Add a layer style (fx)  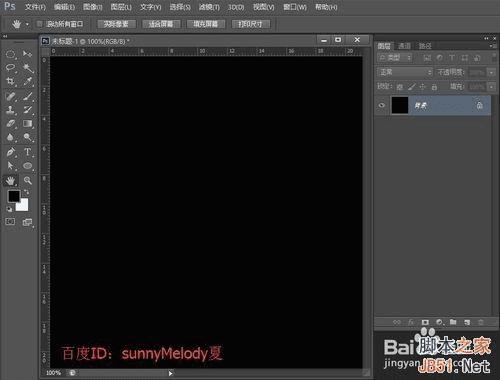411,322
